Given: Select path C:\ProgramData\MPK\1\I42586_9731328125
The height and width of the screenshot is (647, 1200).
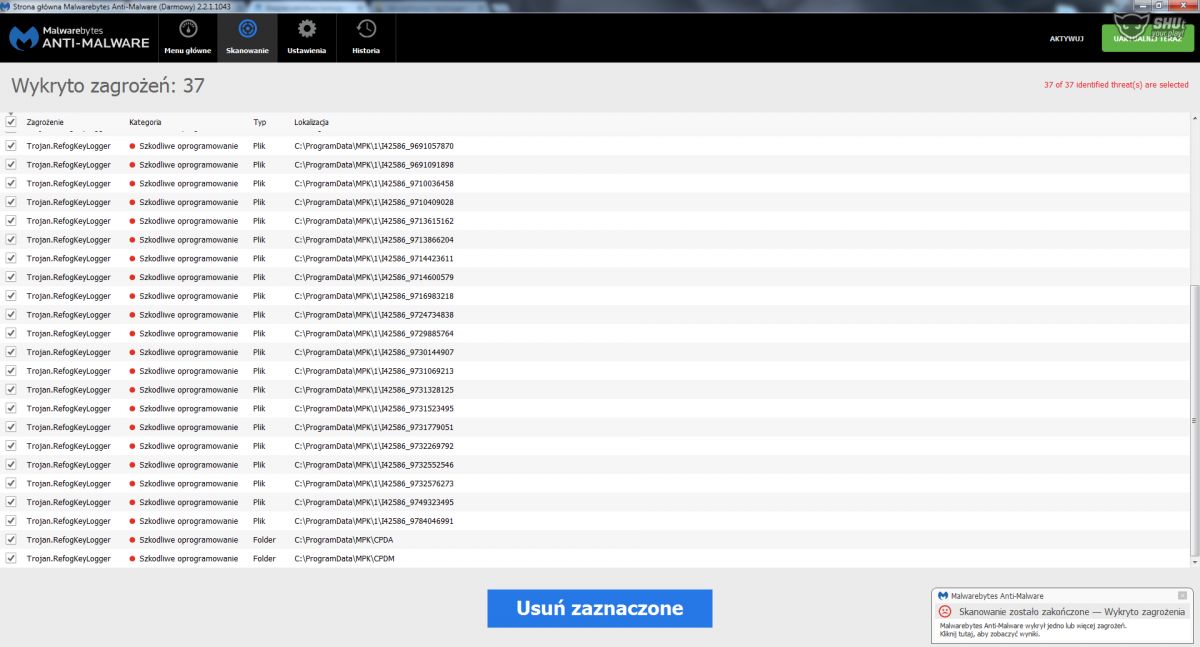Looking at the screenshot, I should [374, 390].
